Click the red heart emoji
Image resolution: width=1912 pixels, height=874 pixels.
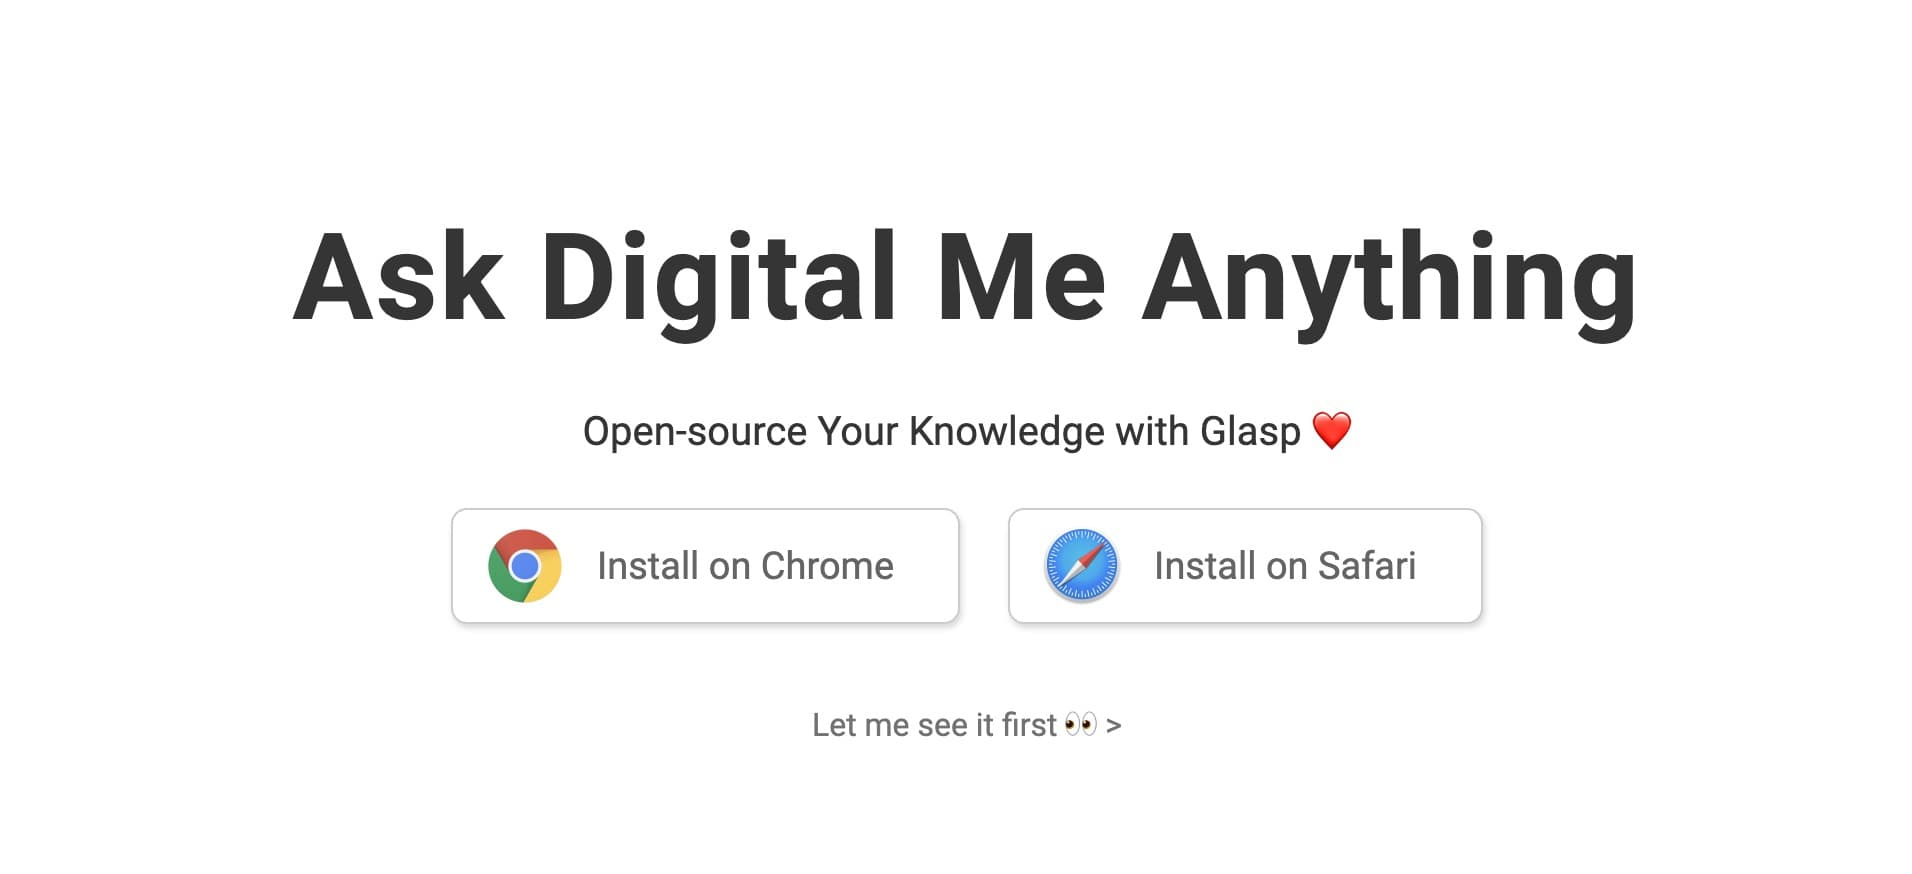(x=1331, y=431)
